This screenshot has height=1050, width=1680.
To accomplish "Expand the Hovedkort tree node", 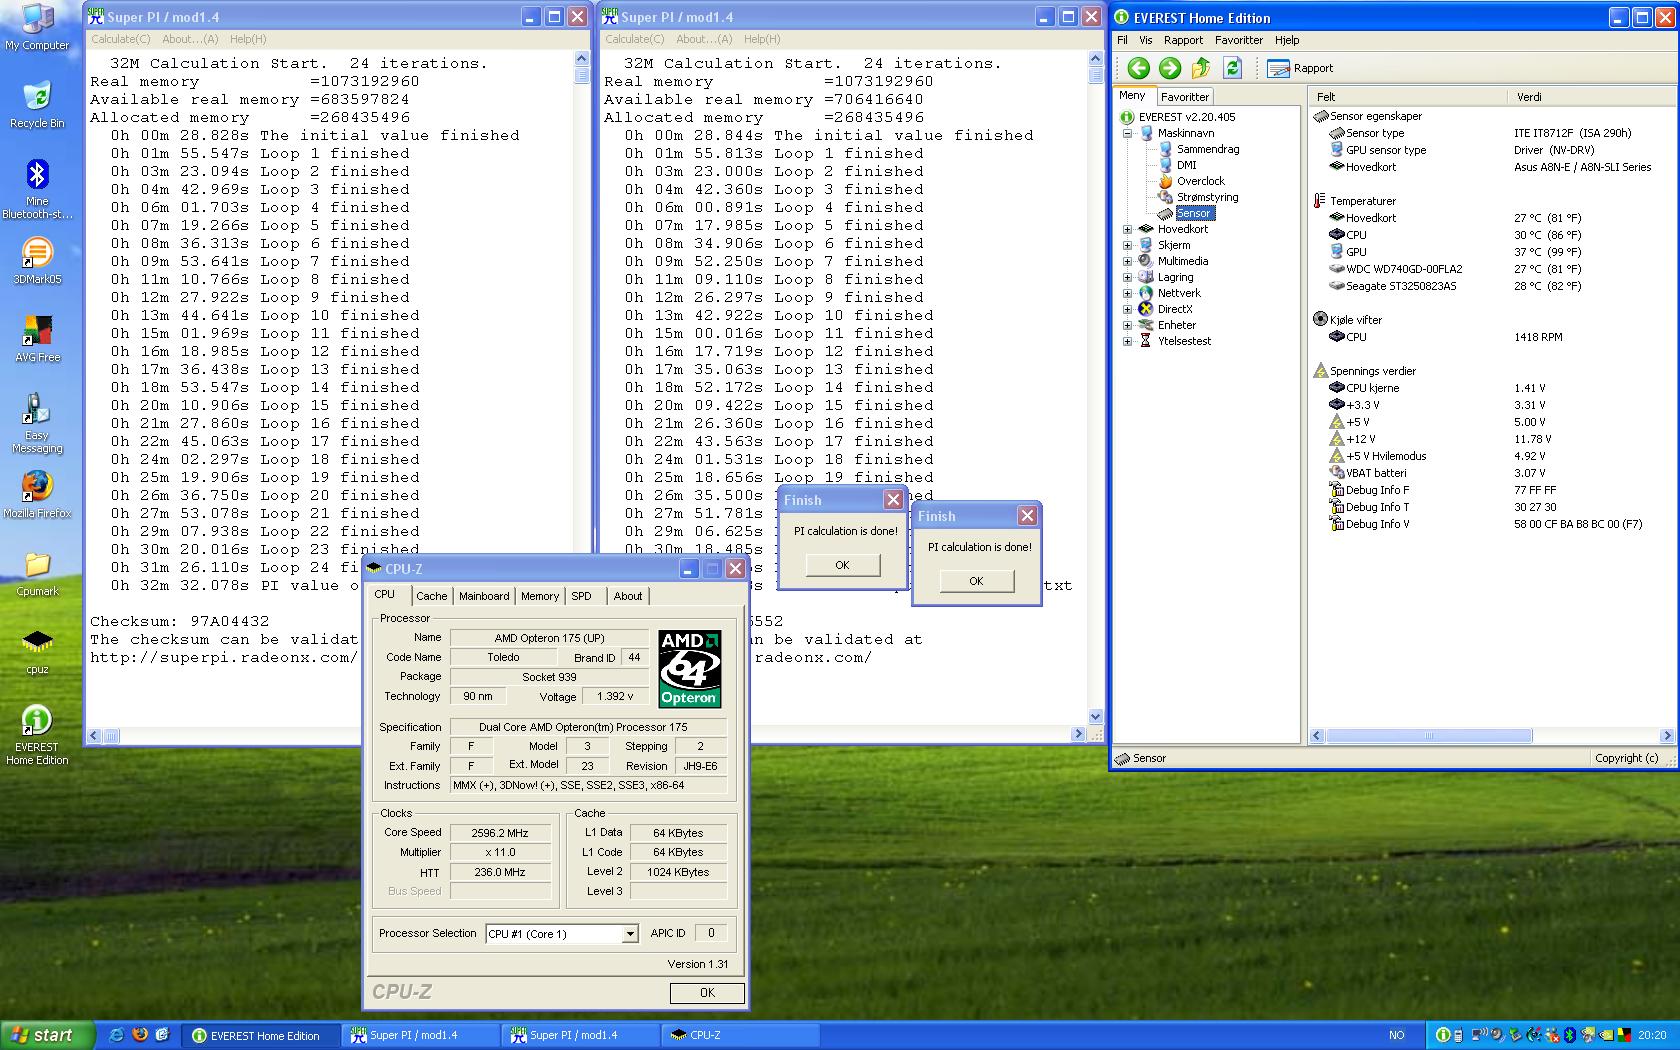I will pos(1127,229).
